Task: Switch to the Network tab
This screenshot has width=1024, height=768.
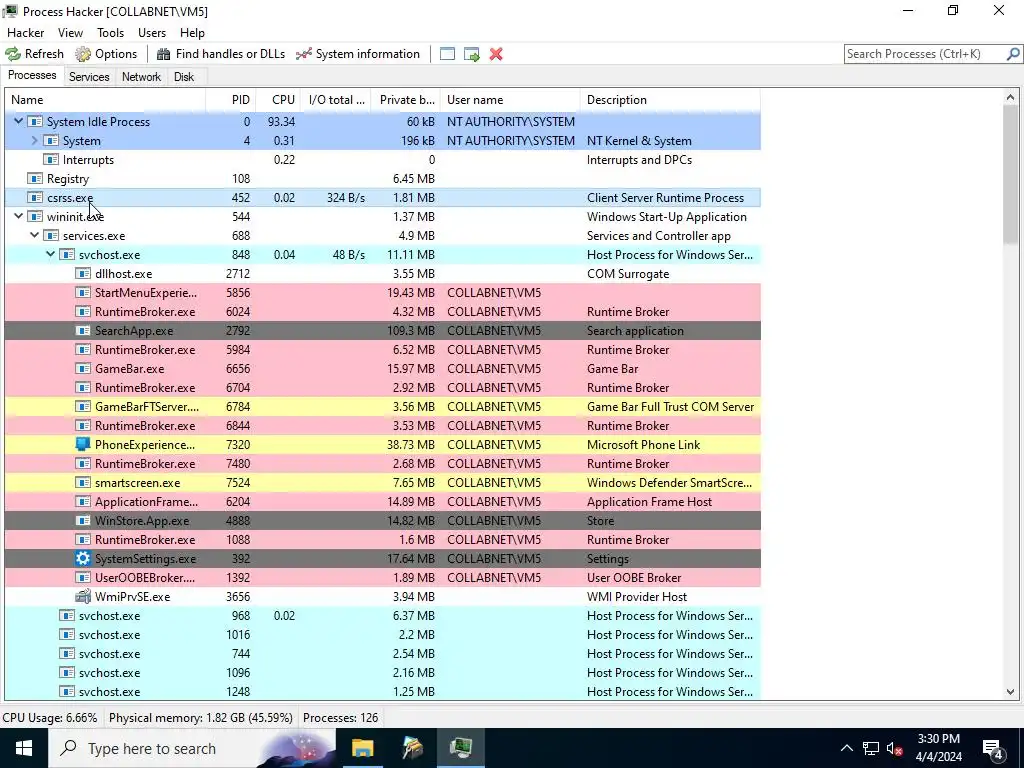Action: click(x=141, y=76)
